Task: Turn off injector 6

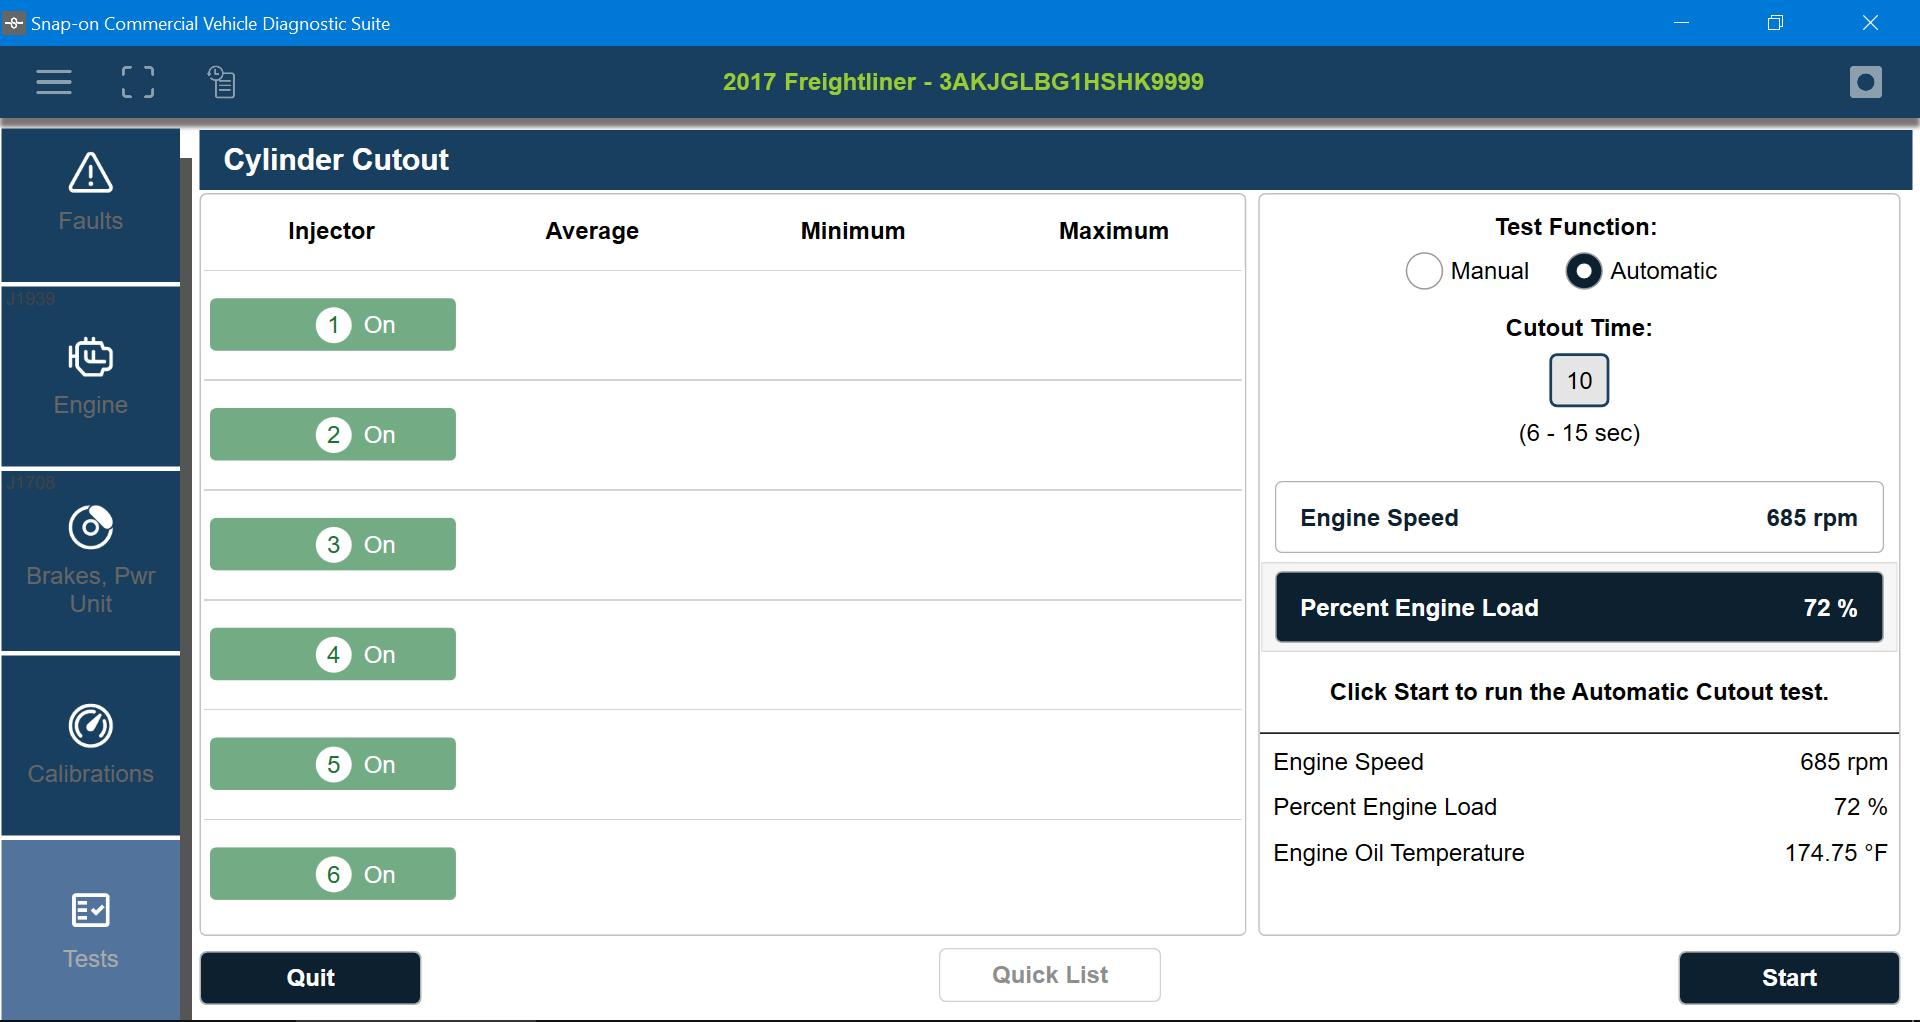Action: pyautogui.click(x=333, y=874)
